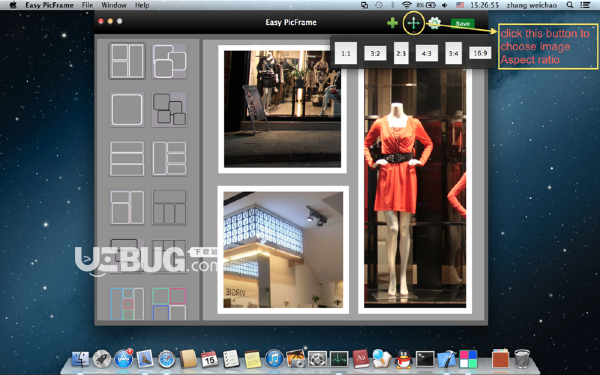
Task: Open the Easy PicFrame application menu
Action: (49, 5)
